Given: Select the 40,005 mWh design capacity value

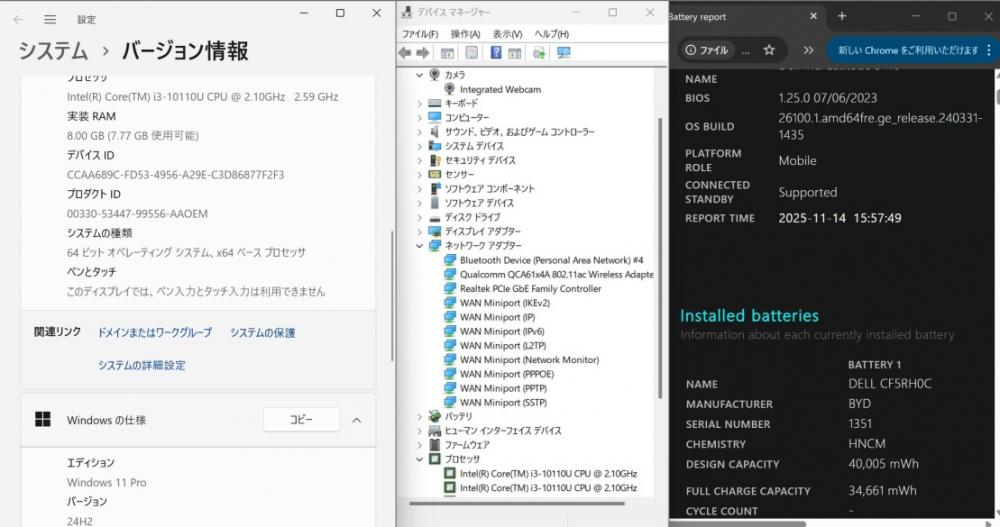Looking at the screenshot, I should coord(883,464).
